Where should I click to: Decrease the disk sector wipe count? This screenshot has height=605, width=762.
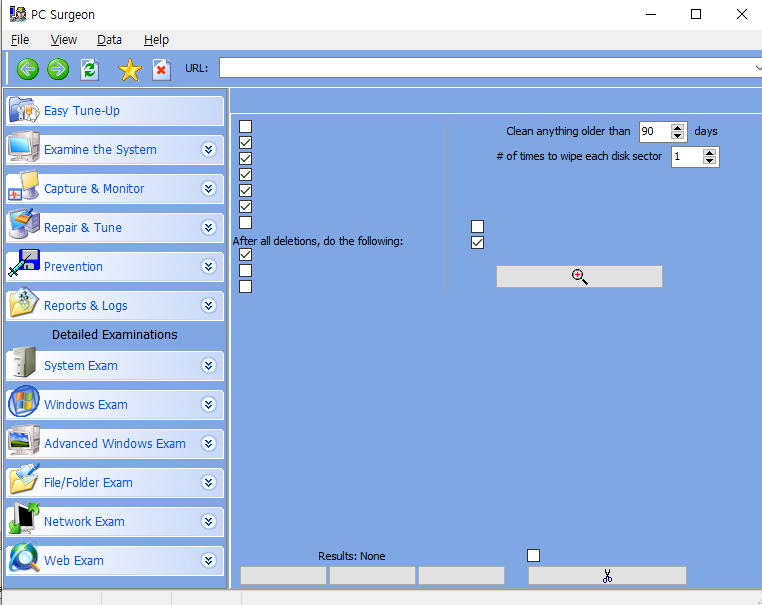[x=710, y=161]
